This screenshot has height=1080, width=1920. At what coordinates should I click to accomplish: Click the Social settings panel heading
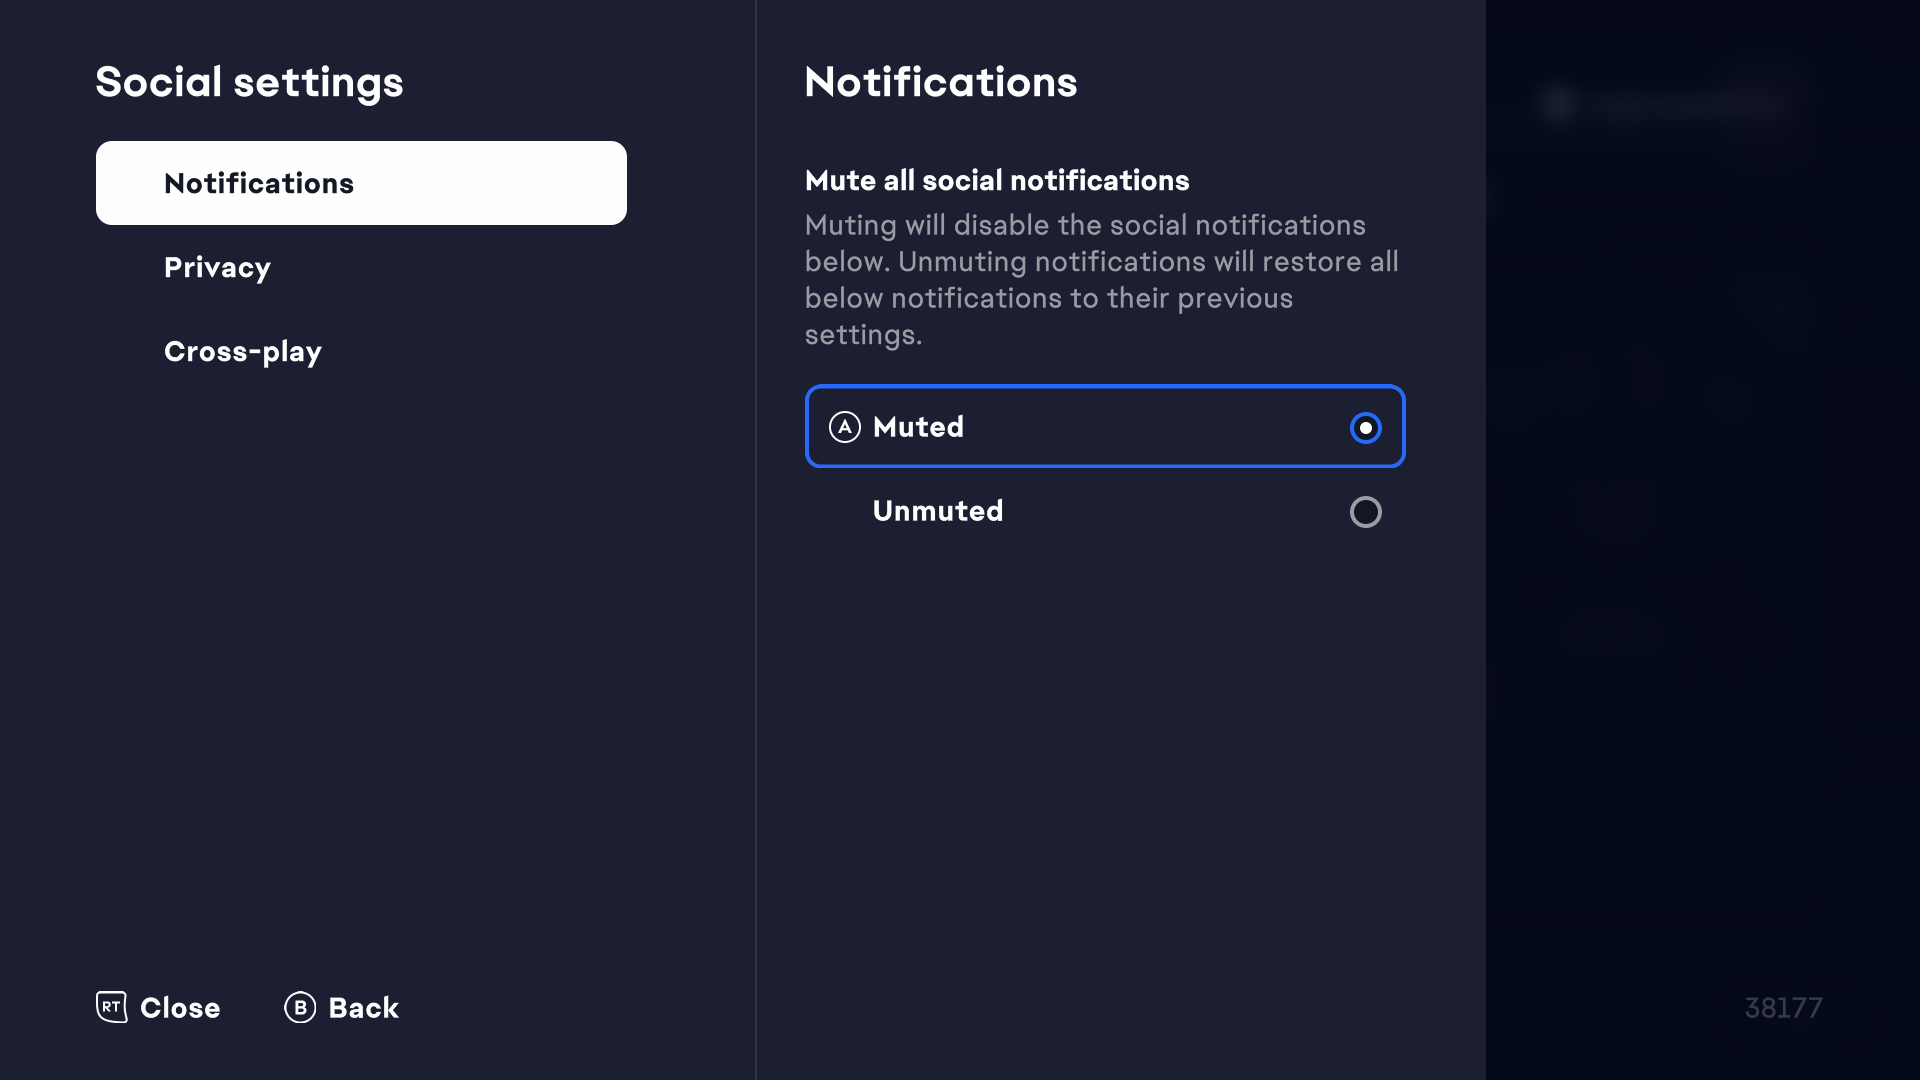(x=249, y=82)
